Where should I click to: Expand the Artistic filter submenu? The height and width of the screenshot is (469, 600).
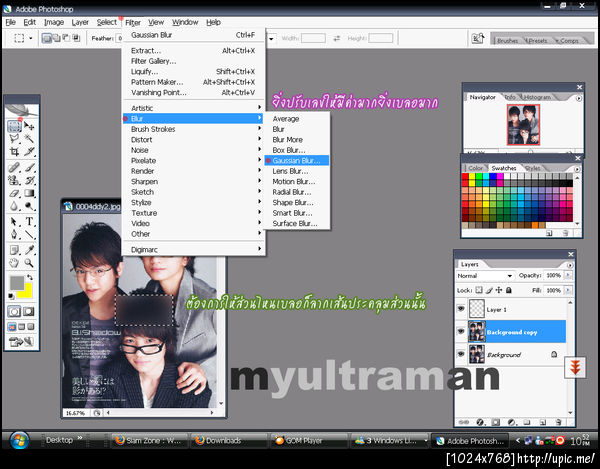[x=193, y=108]
